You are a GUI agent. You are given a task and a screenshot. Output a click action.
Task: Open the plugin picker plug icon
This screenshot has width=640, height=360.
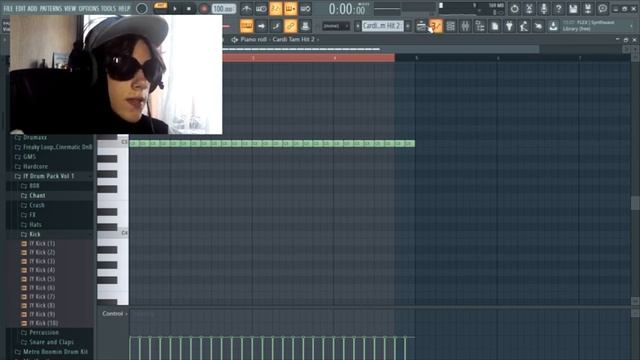point(509,26)
